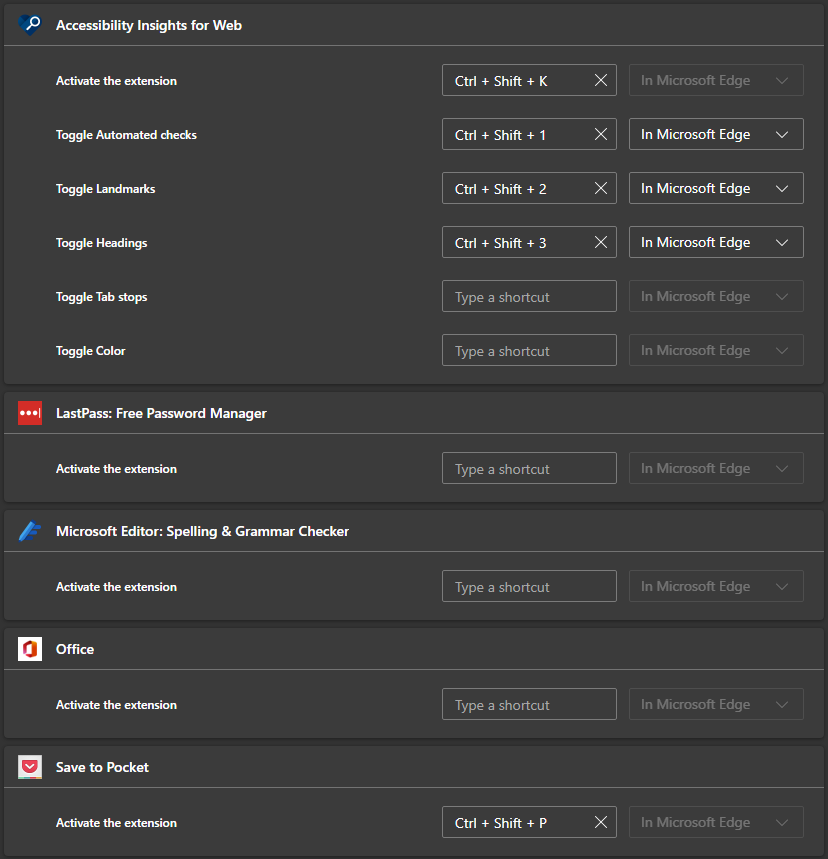828x859 pixels.
Task: Clear the Ctrl + Shift + 2 shortcut
Action: (601, 188)
